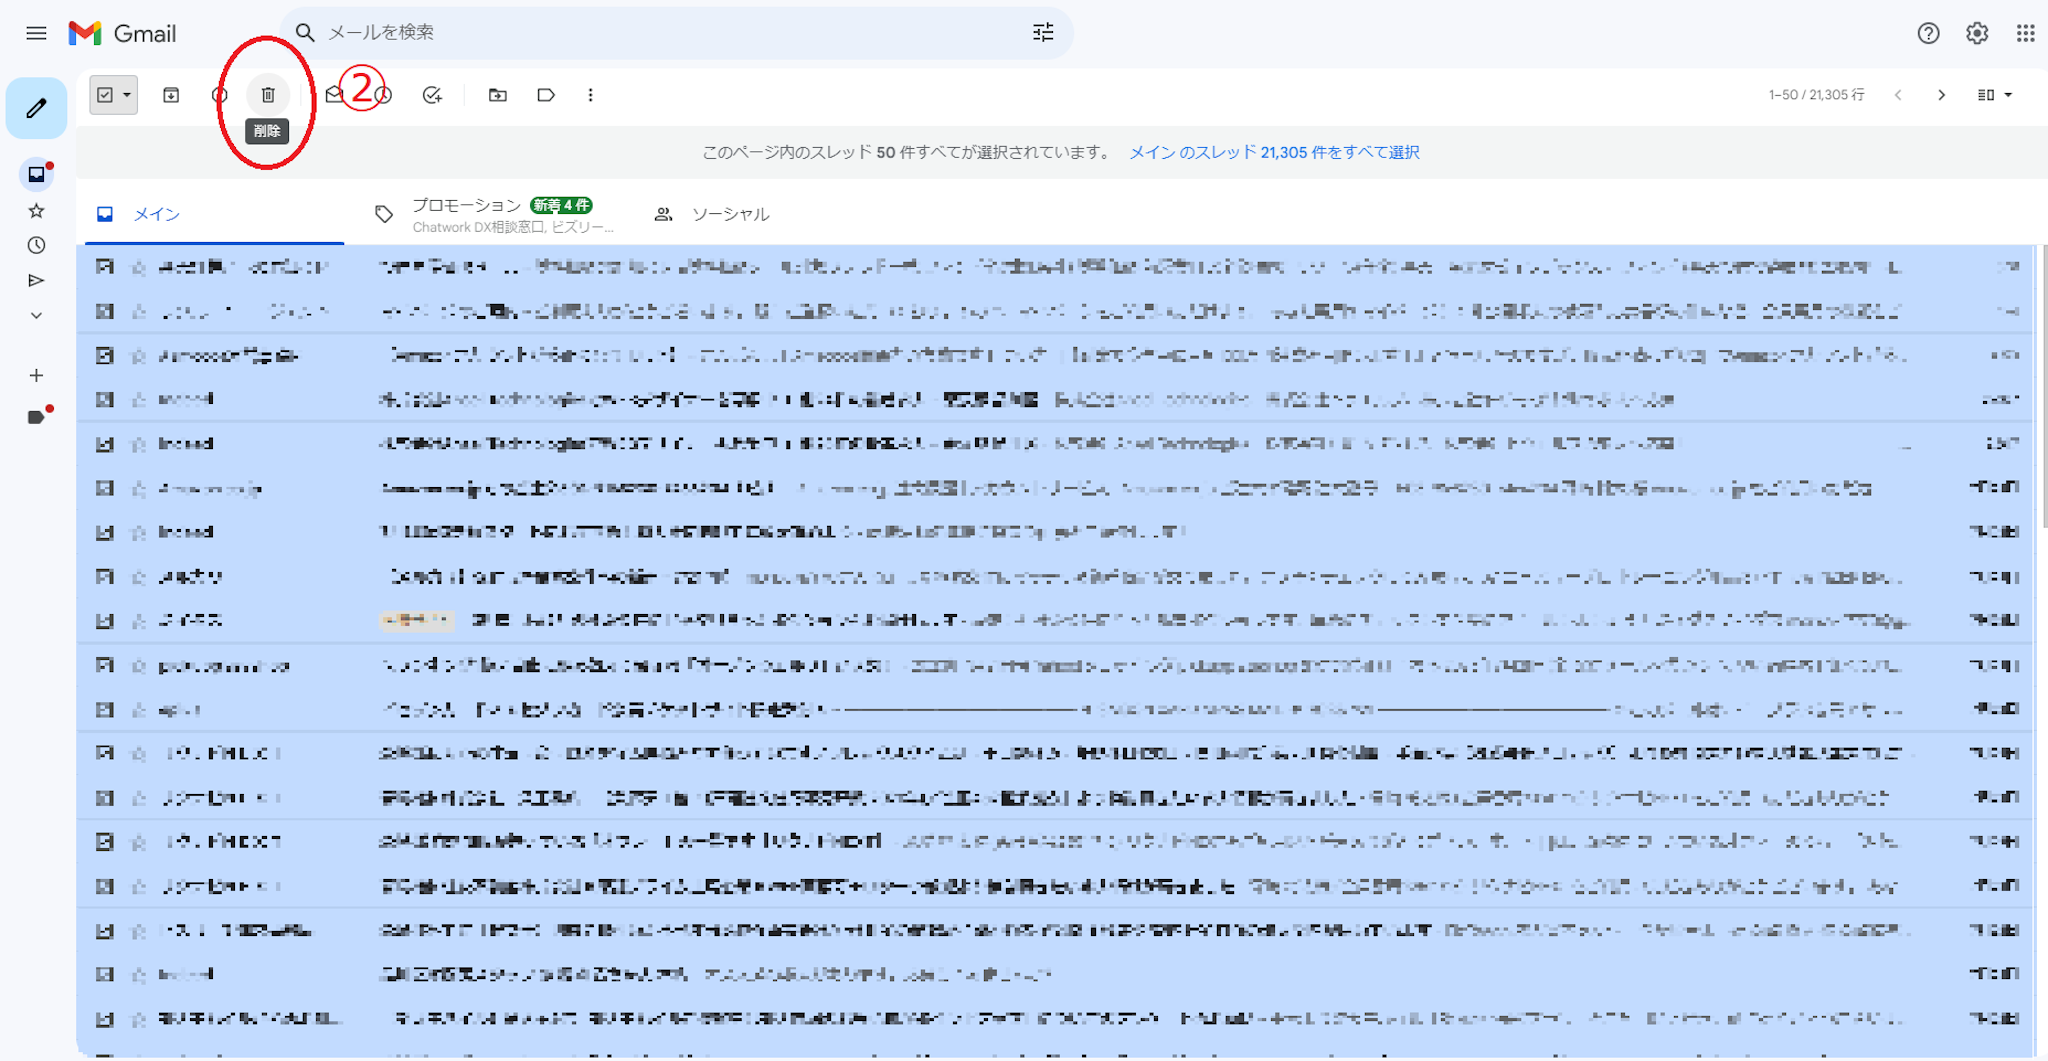Click the trash delete icon

[268, 95]
